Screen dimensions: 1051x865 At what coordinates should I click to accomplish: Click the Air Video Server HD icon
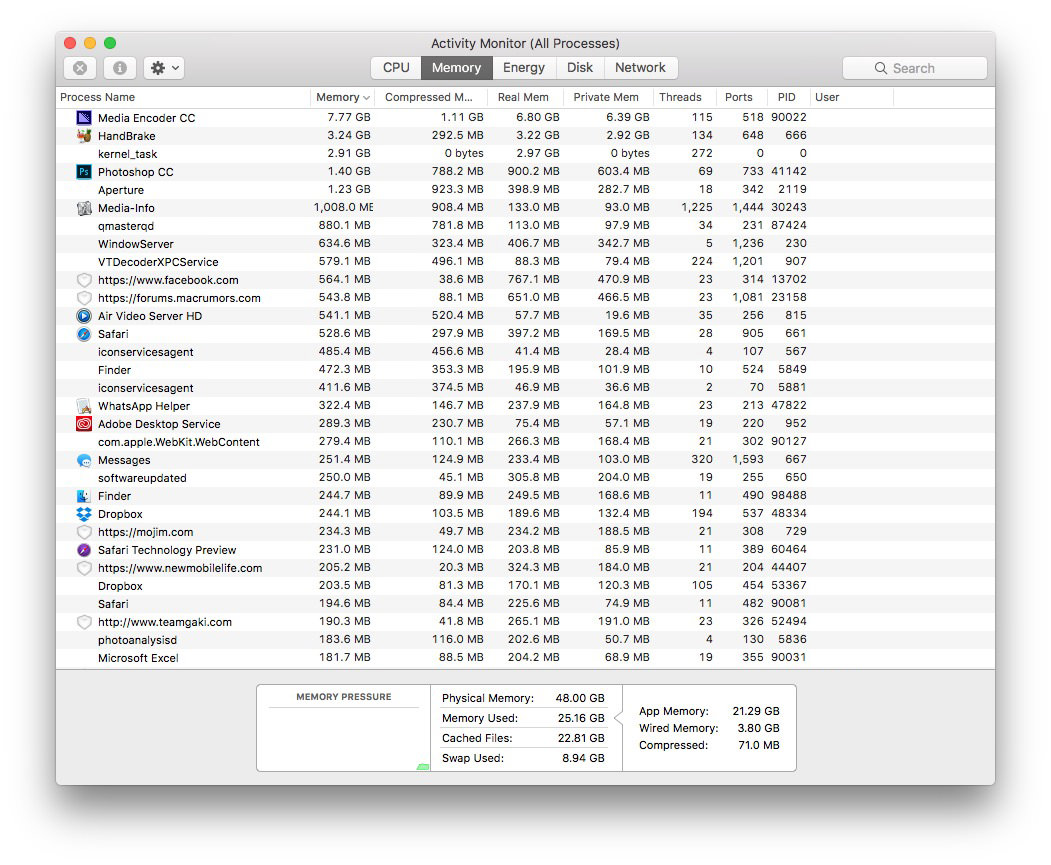[84, 316]
